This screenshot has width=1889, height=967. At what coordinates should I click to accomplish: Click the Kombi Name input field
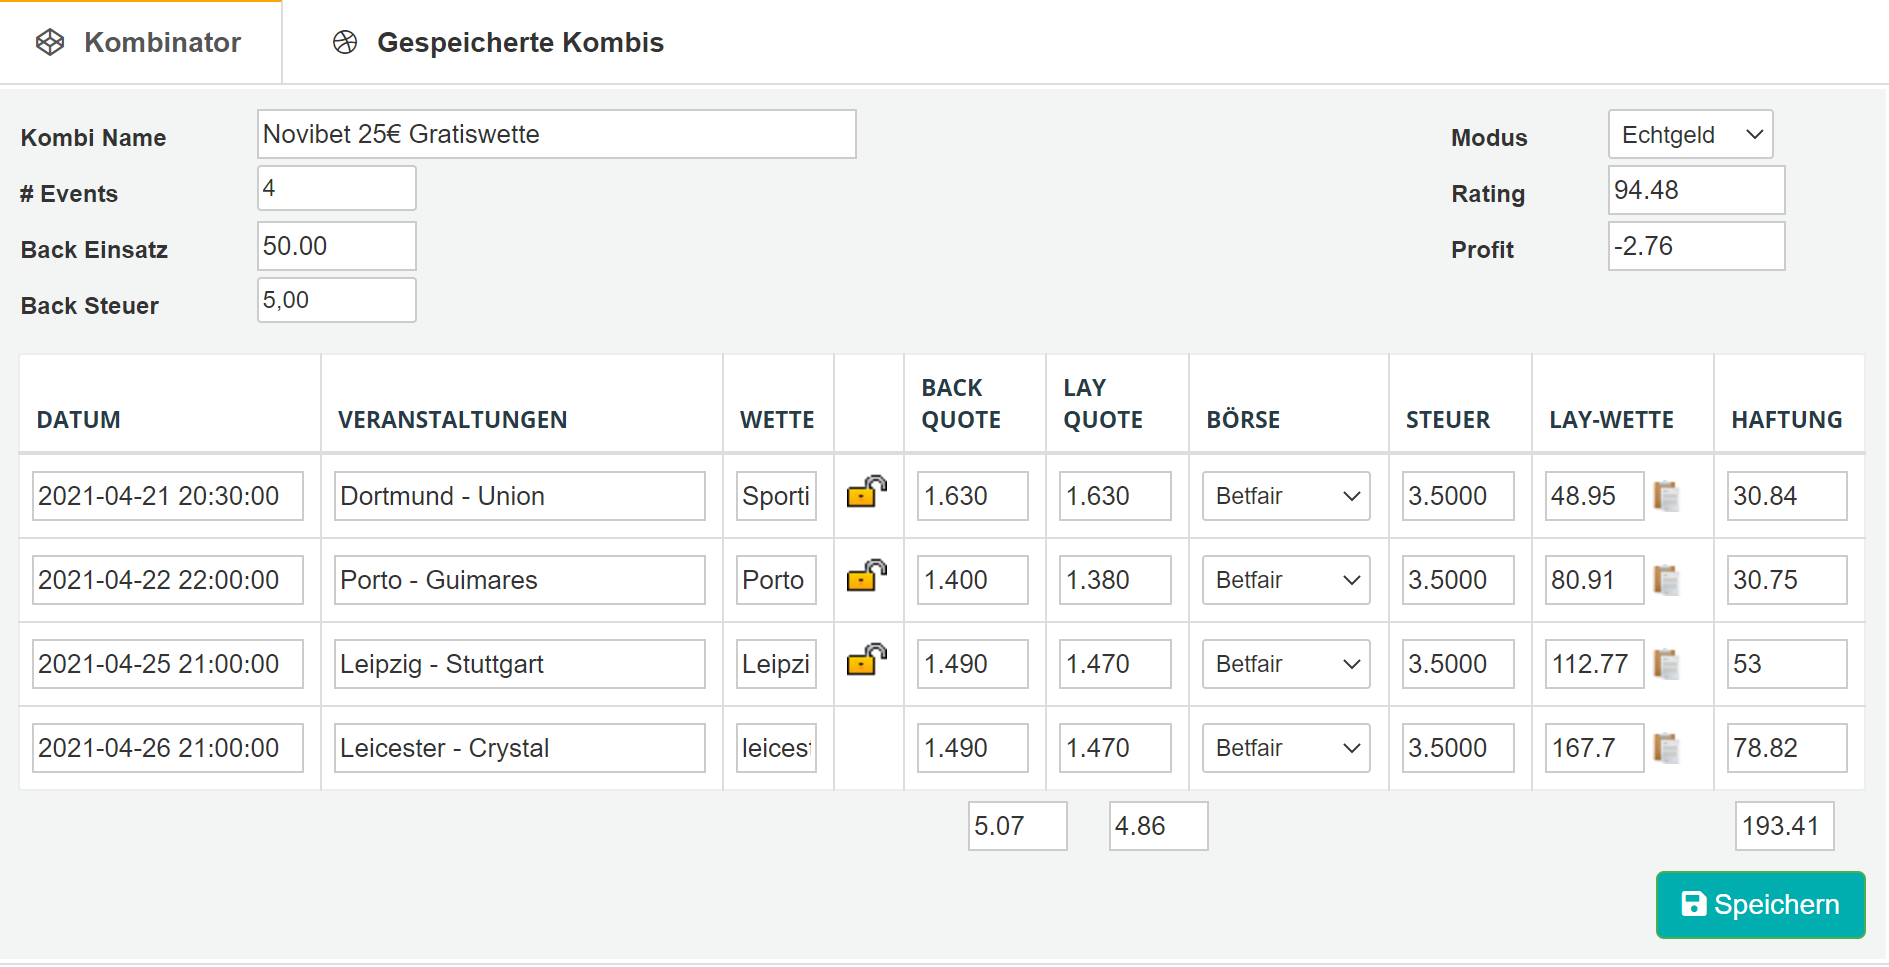click(x=556, y=134)
